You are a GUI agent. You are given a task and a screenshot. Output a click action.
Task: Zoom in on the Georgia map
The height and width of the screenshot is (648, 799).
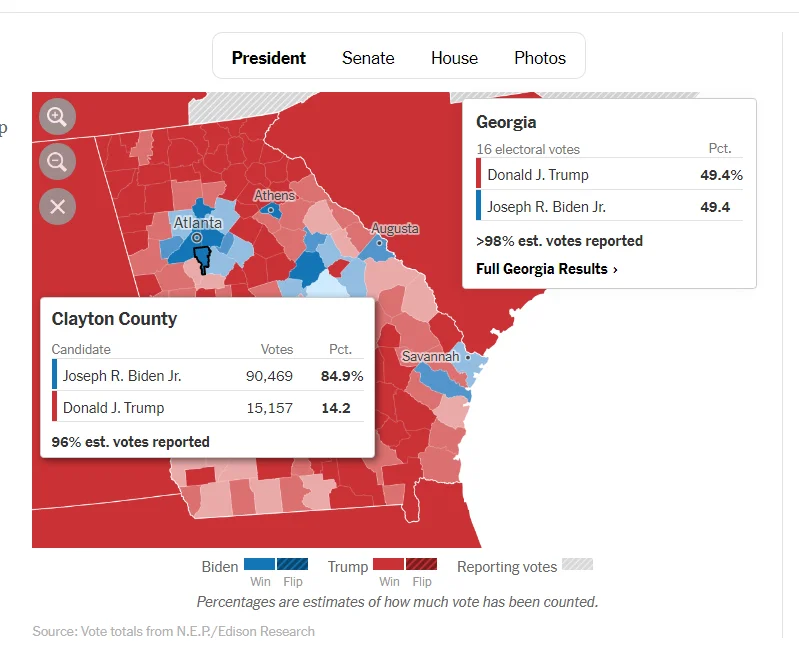57,117
